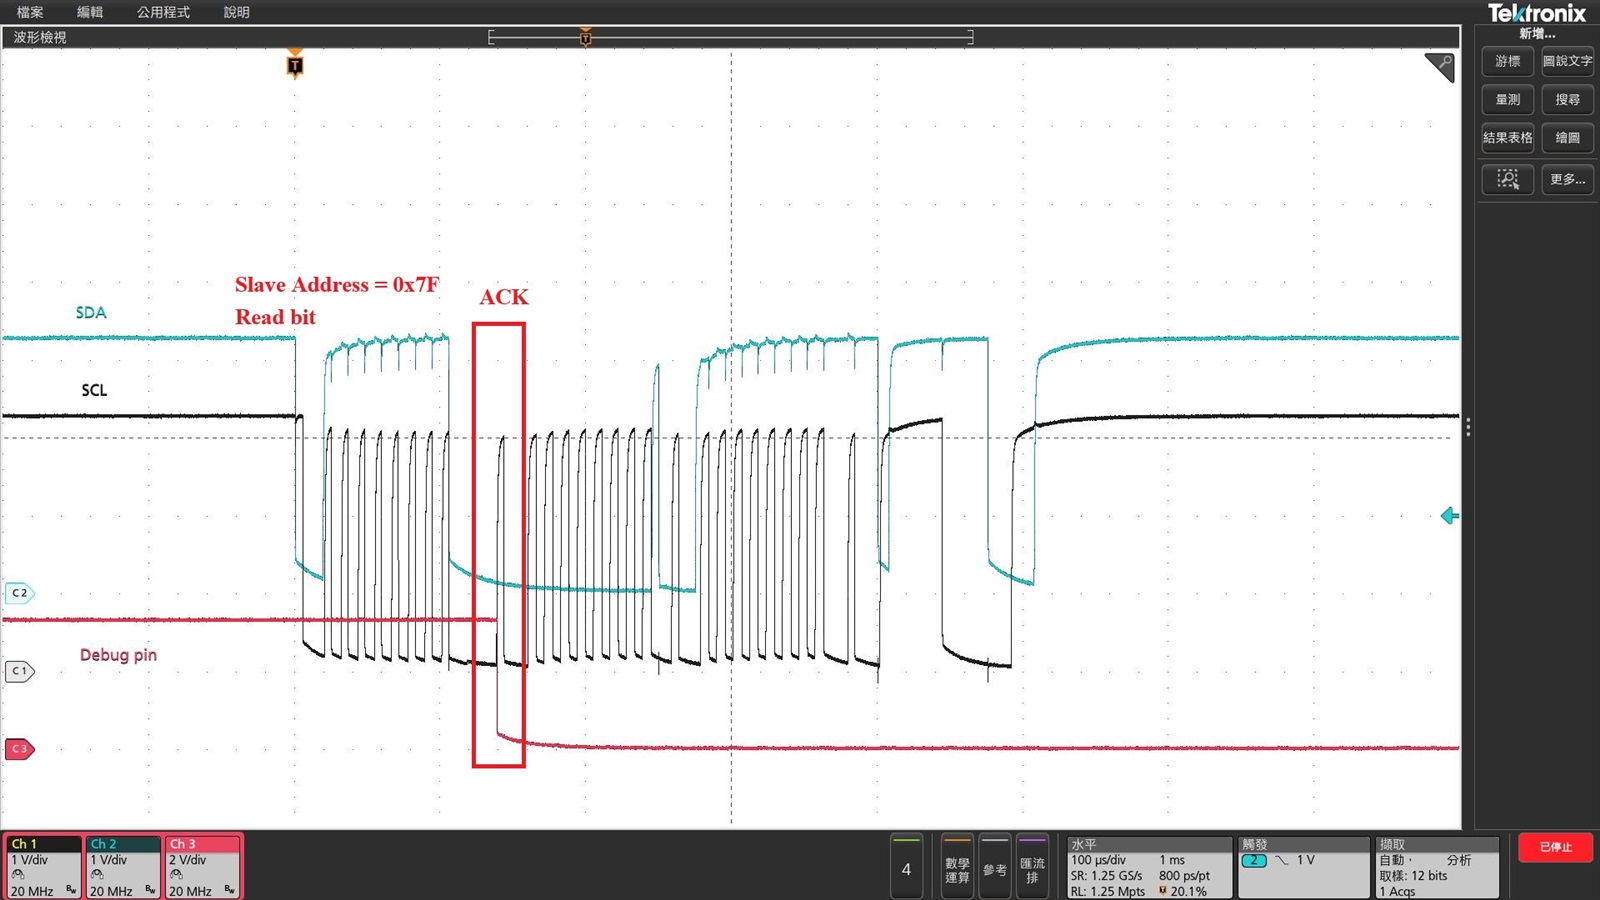Click the Ch 2 bandwidth limit Bw icon
Image resolution: width=1600 pixels, height=900 pixels.
(x=151, y=890)
